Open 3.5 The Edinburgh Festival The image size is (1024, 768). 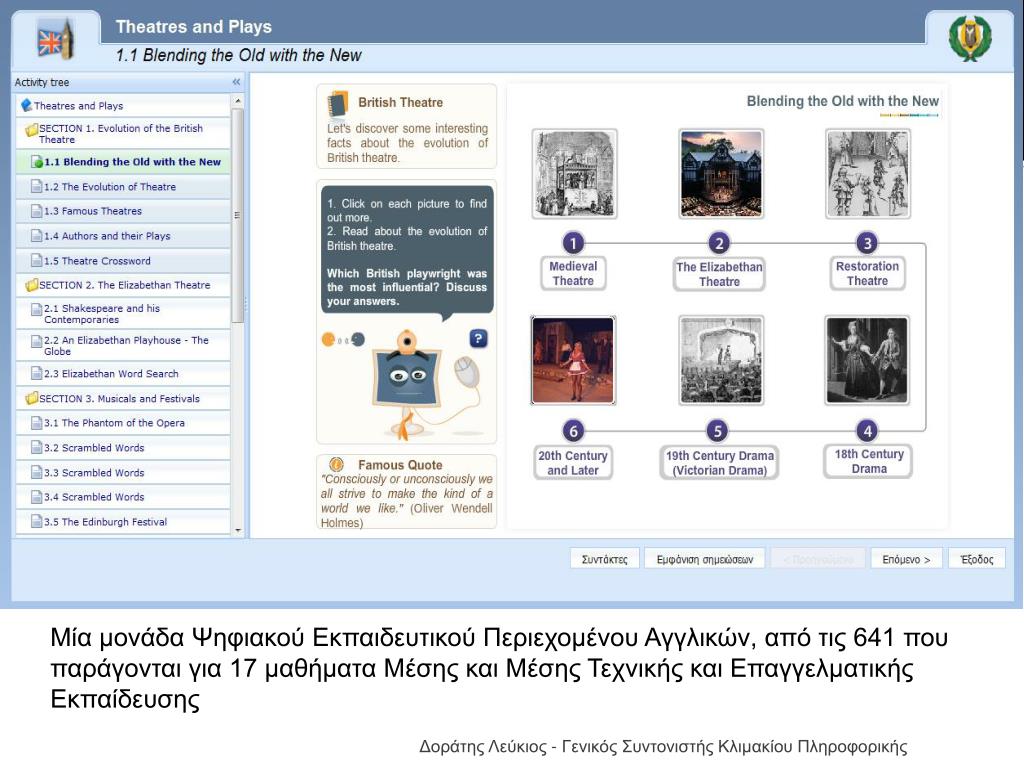tap(123, 522)
